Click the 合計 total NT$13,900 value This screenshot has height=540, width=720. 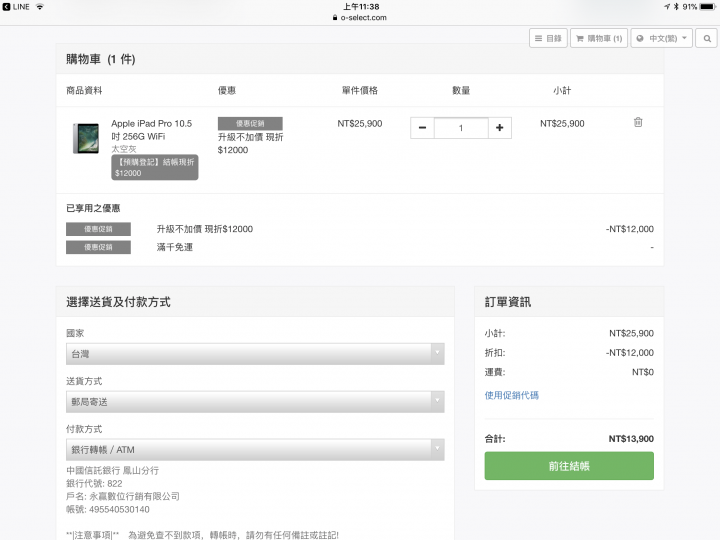[631, 439]
